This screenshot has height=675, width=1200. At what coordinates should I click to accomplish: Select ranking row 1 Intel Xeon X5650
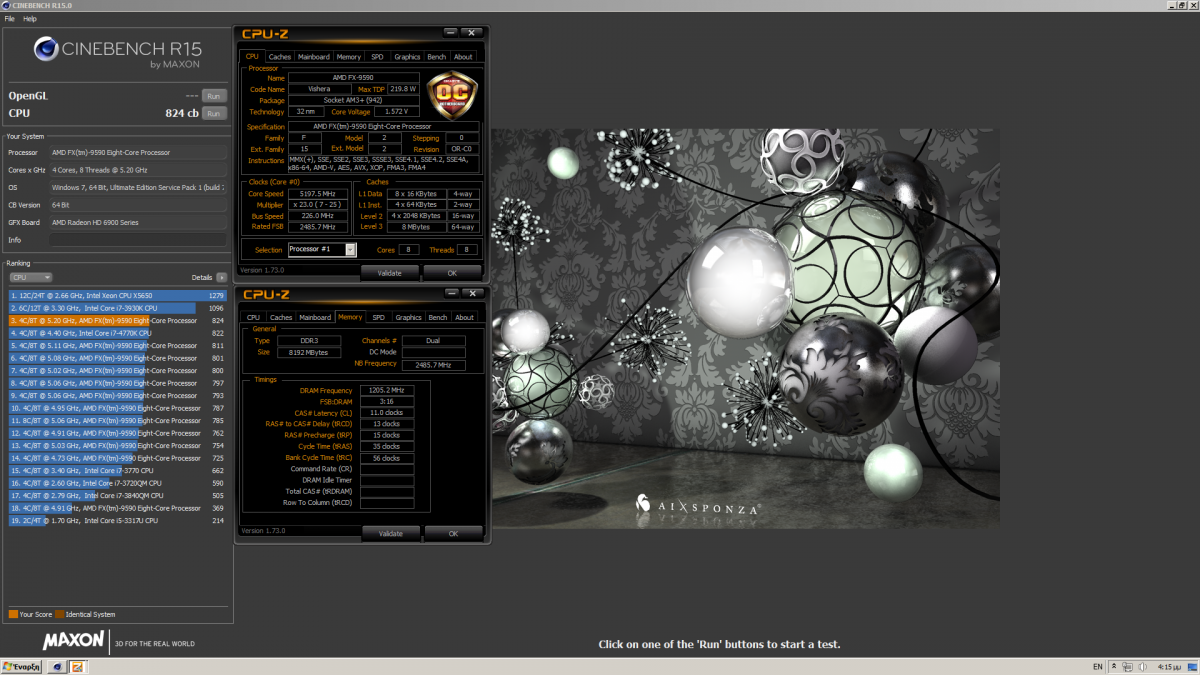[118, 295]
